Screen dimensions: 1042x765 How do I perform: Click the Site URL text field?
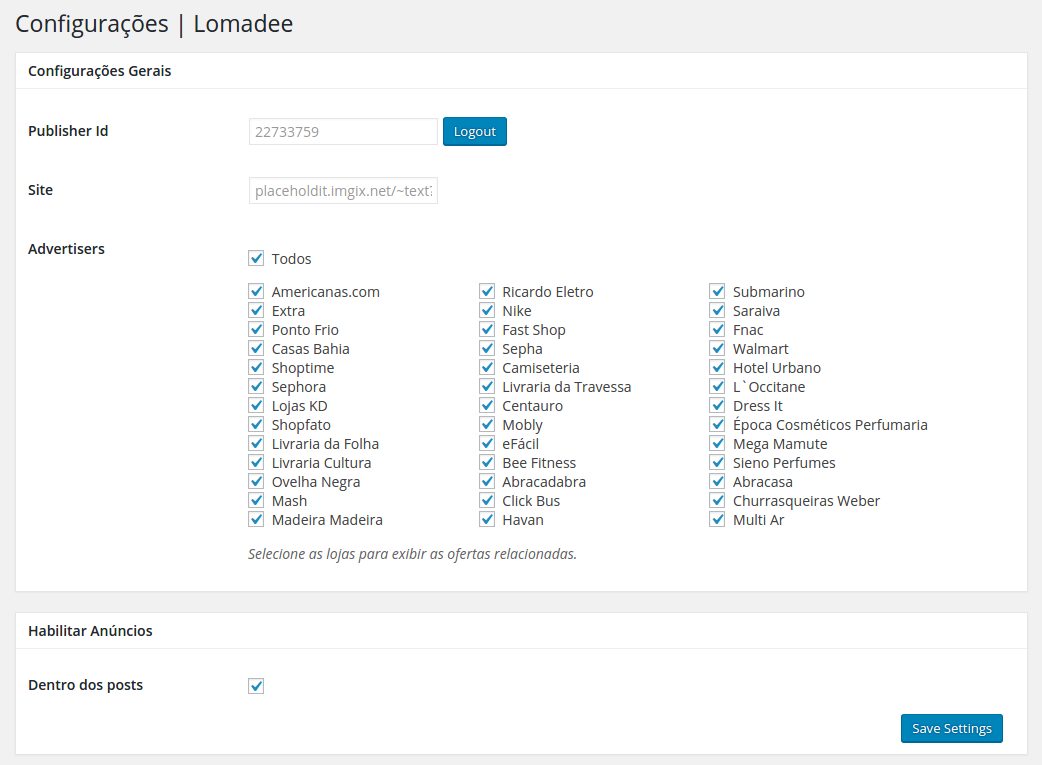pos(343,191)
